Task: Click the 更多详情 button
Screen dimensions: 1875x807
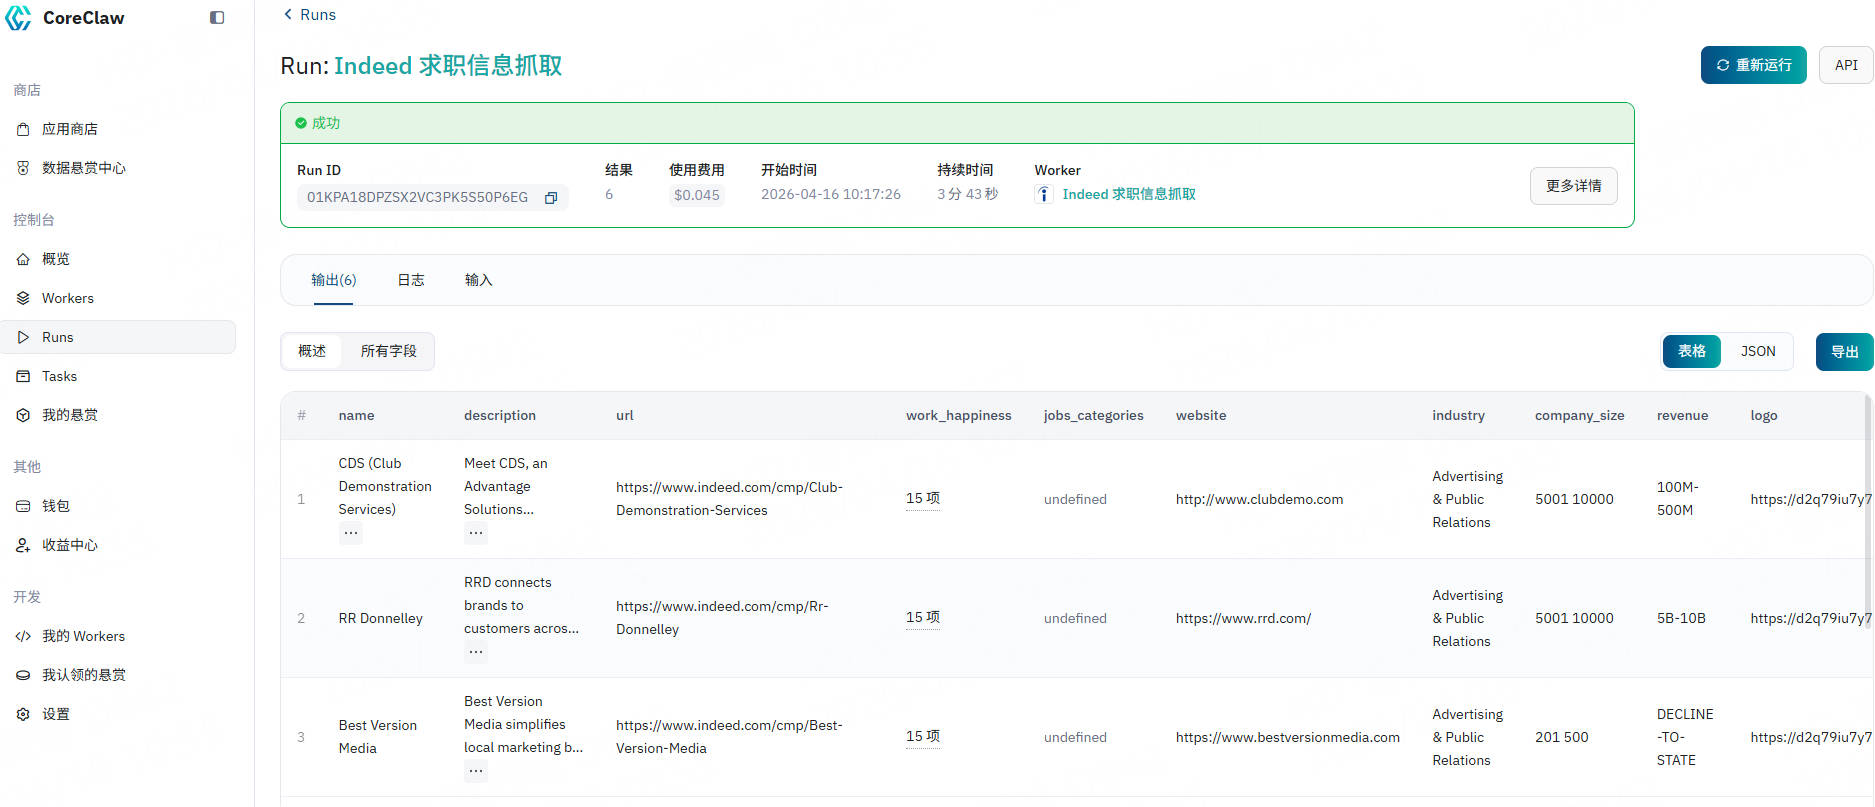Action: (1573, 186)
